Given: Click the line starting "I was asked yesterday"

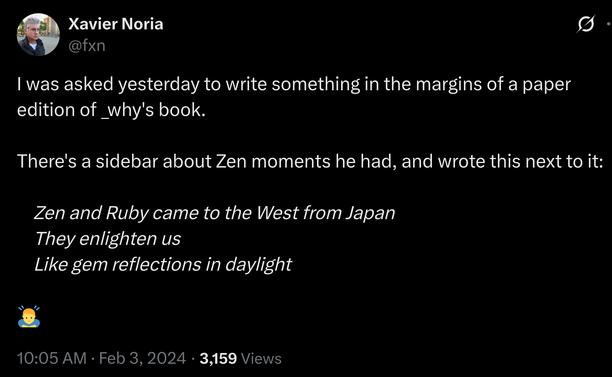Looking at the screenshot, I should (x=294, y=84).
